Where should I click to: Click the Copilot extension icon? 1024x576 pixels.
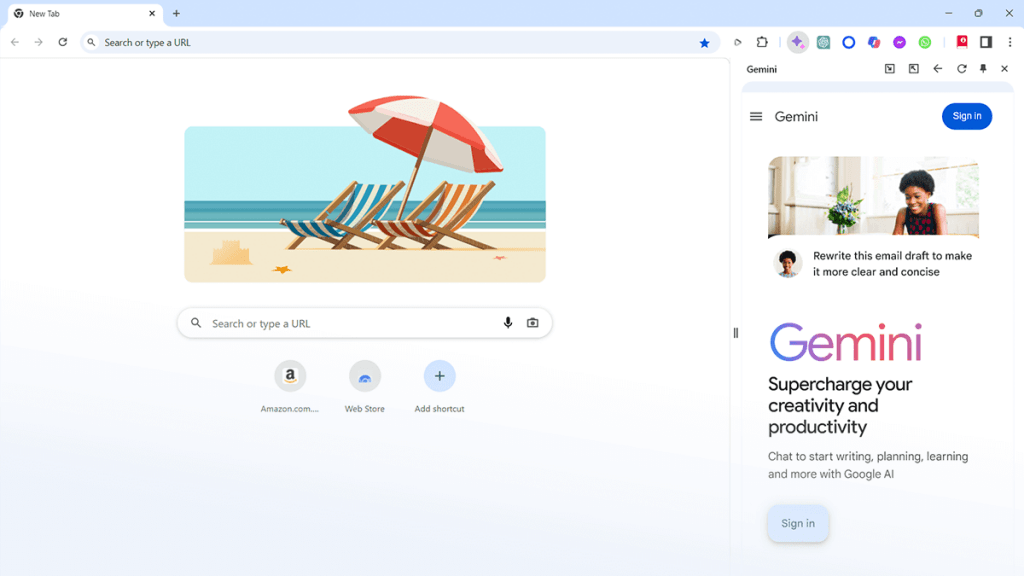pyautogui.click(x=874, y=42)
